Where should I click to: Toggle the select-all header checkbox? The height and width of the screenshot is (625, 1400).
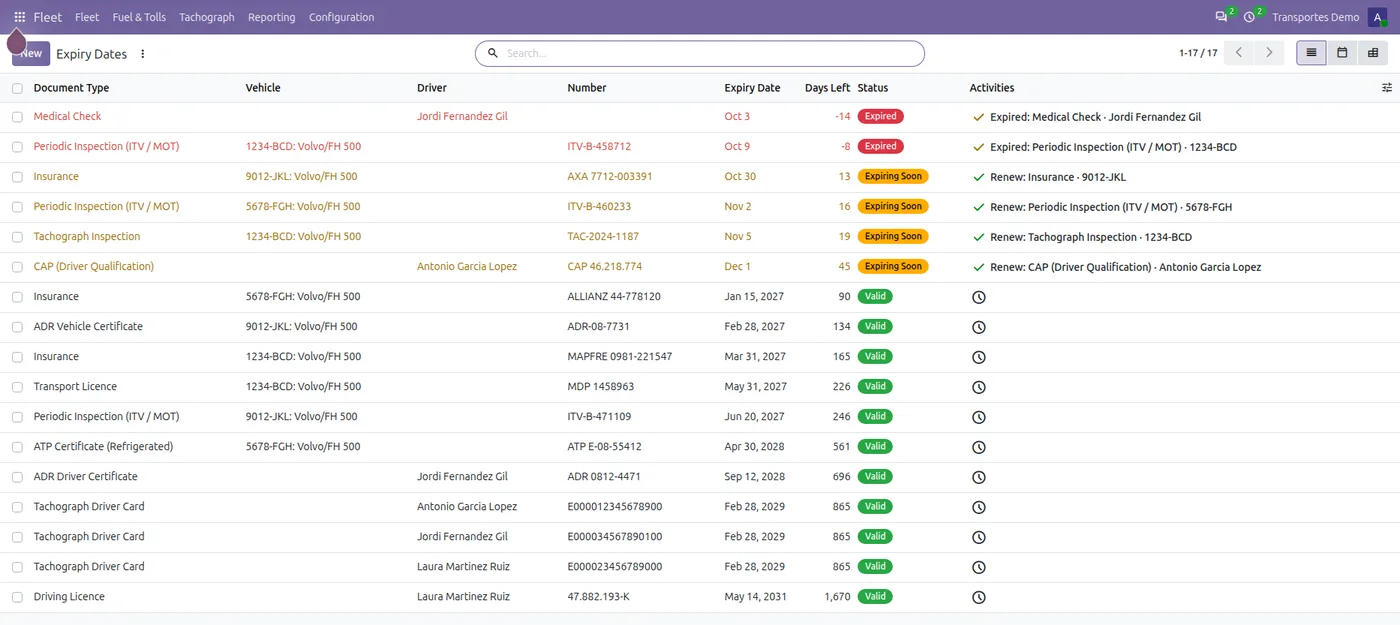coord(17,88)
